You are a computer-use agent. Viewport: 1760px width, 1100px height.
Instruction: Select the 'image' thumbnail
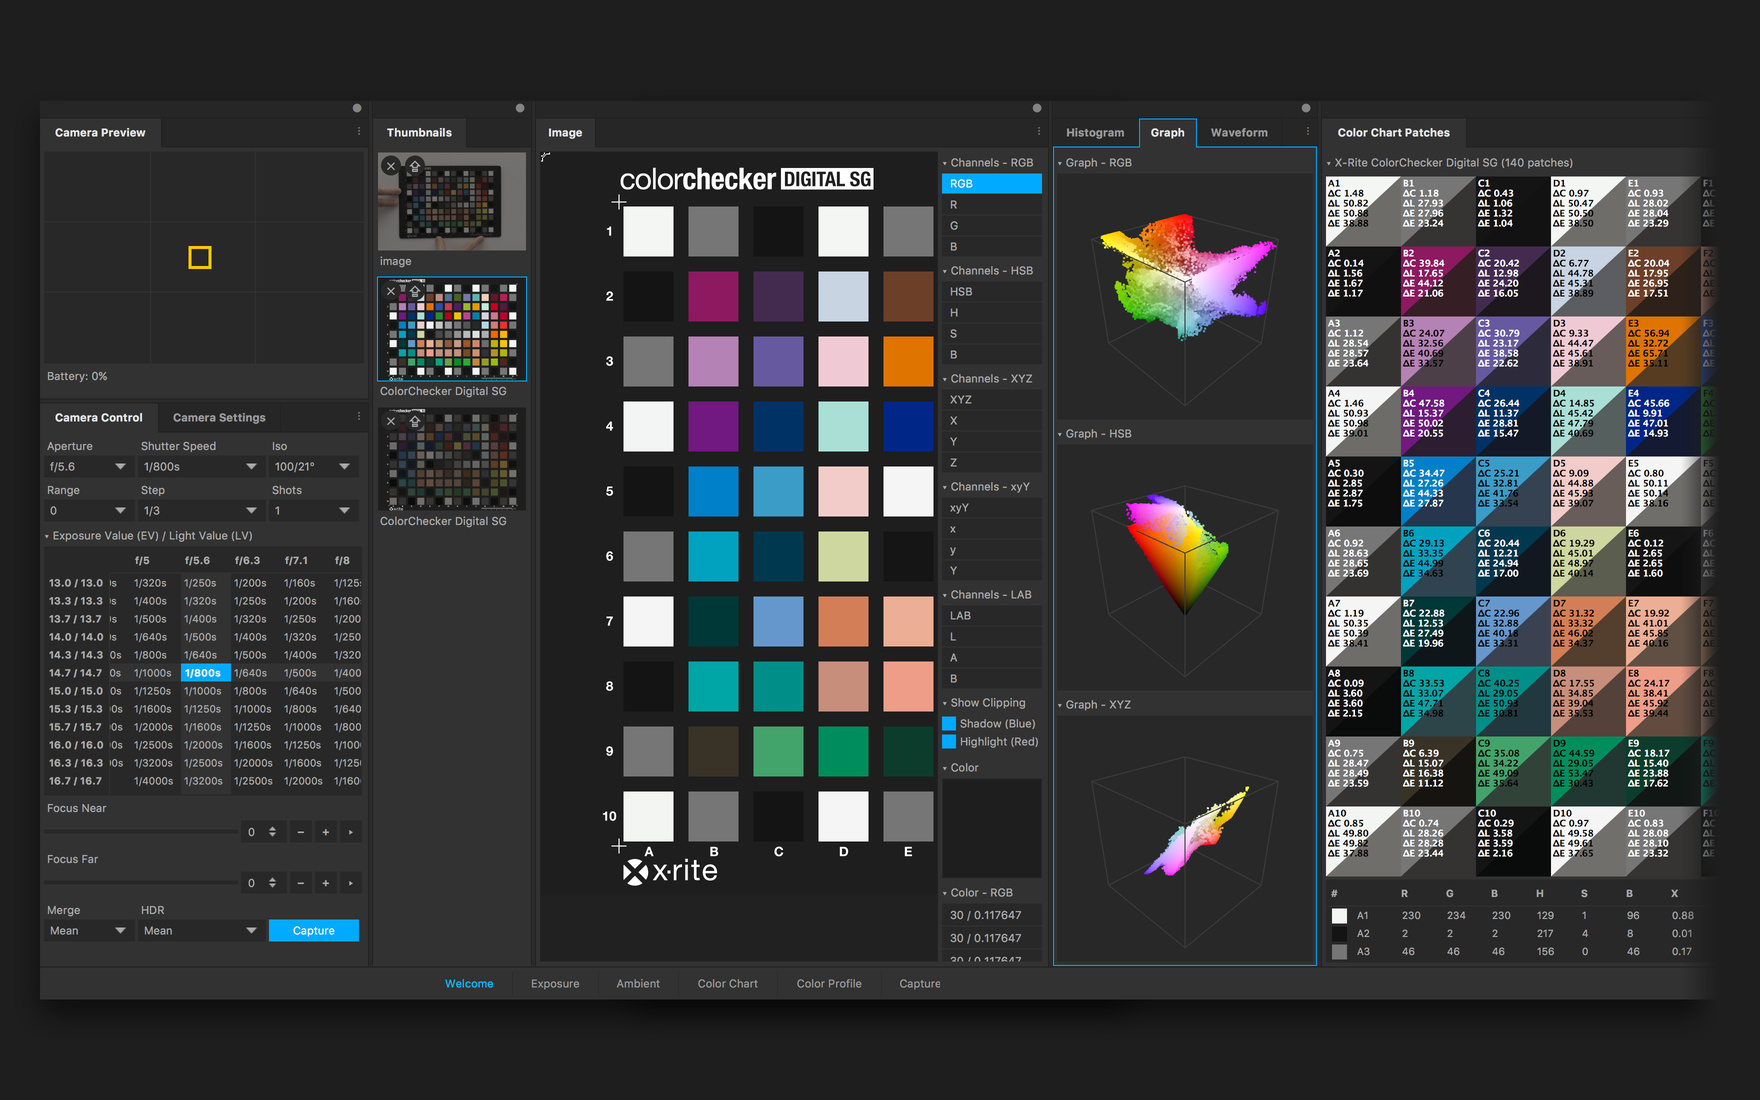click(x=452, y=201)
